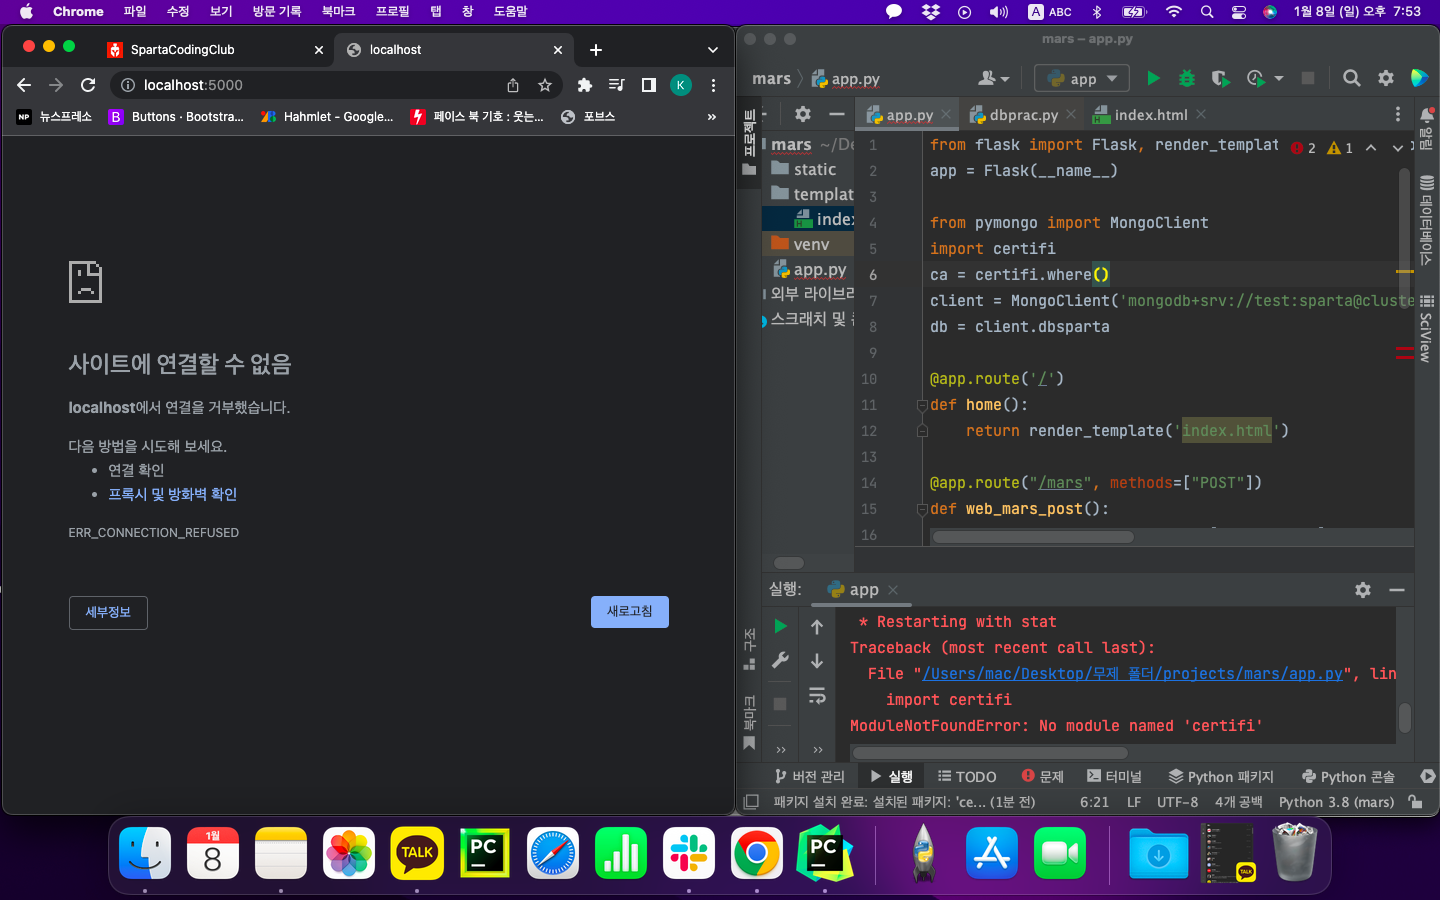
Task: Share this page icon in Chrome address bar
Action: click(x=513, y=85)
